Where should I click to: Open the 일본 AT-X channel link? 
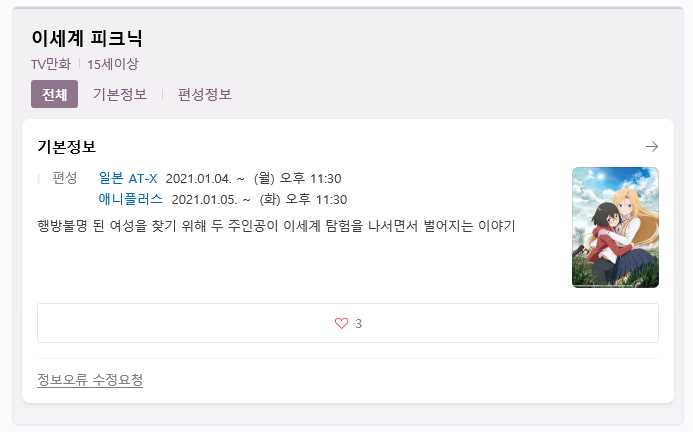pos(128,178)
